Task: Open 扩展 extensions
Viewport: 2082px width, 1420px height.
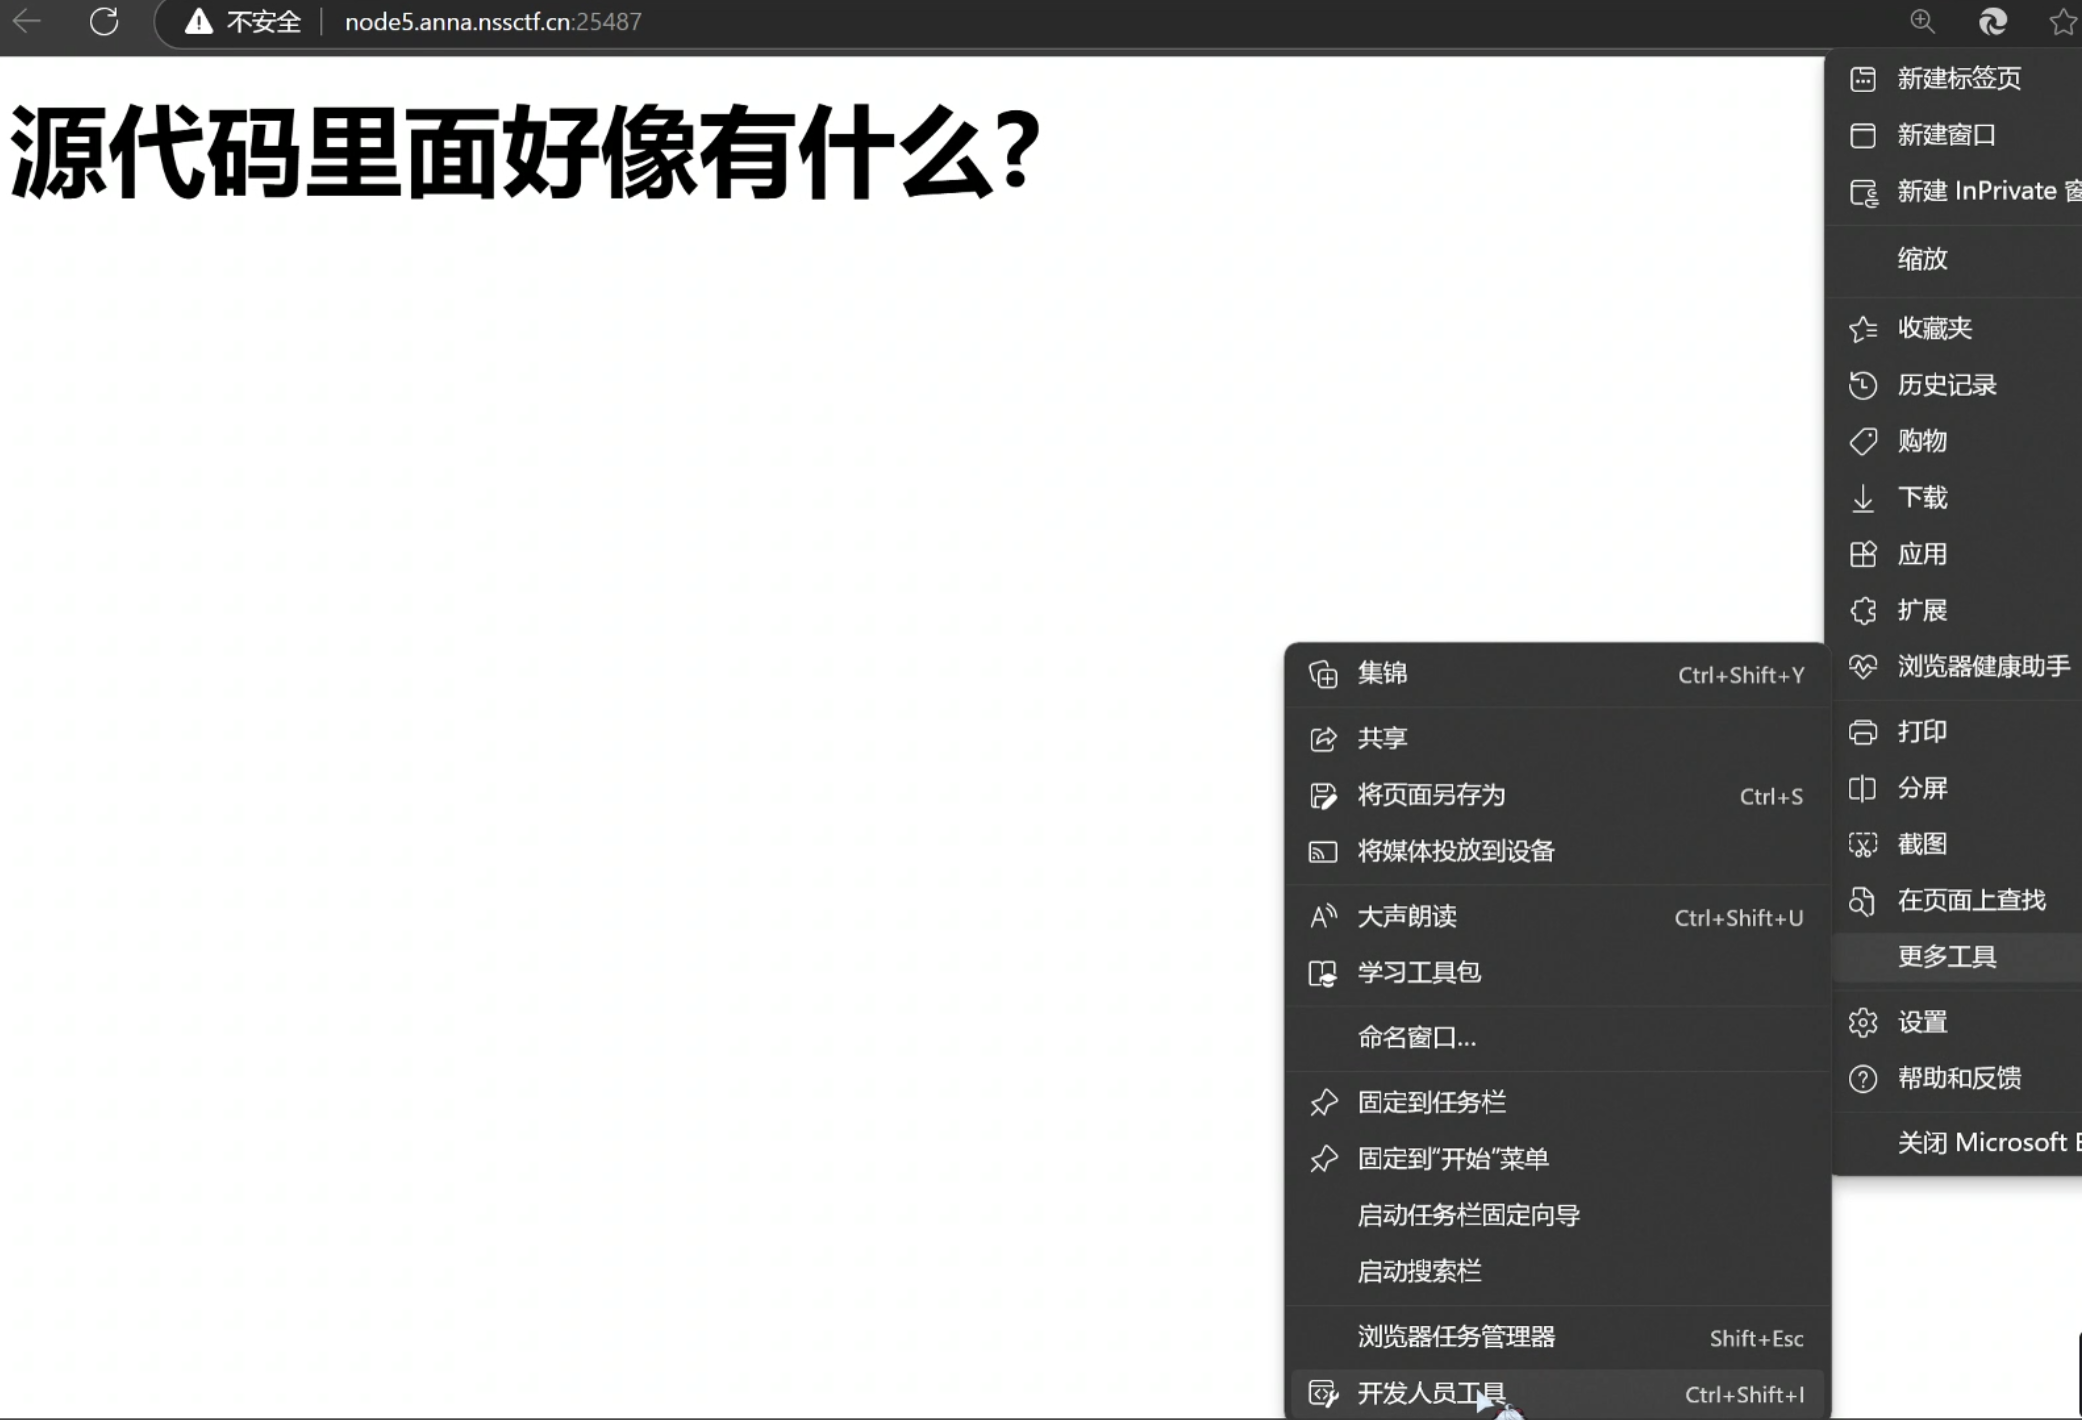Action: pyautogui.click(x=1955, y=610)
